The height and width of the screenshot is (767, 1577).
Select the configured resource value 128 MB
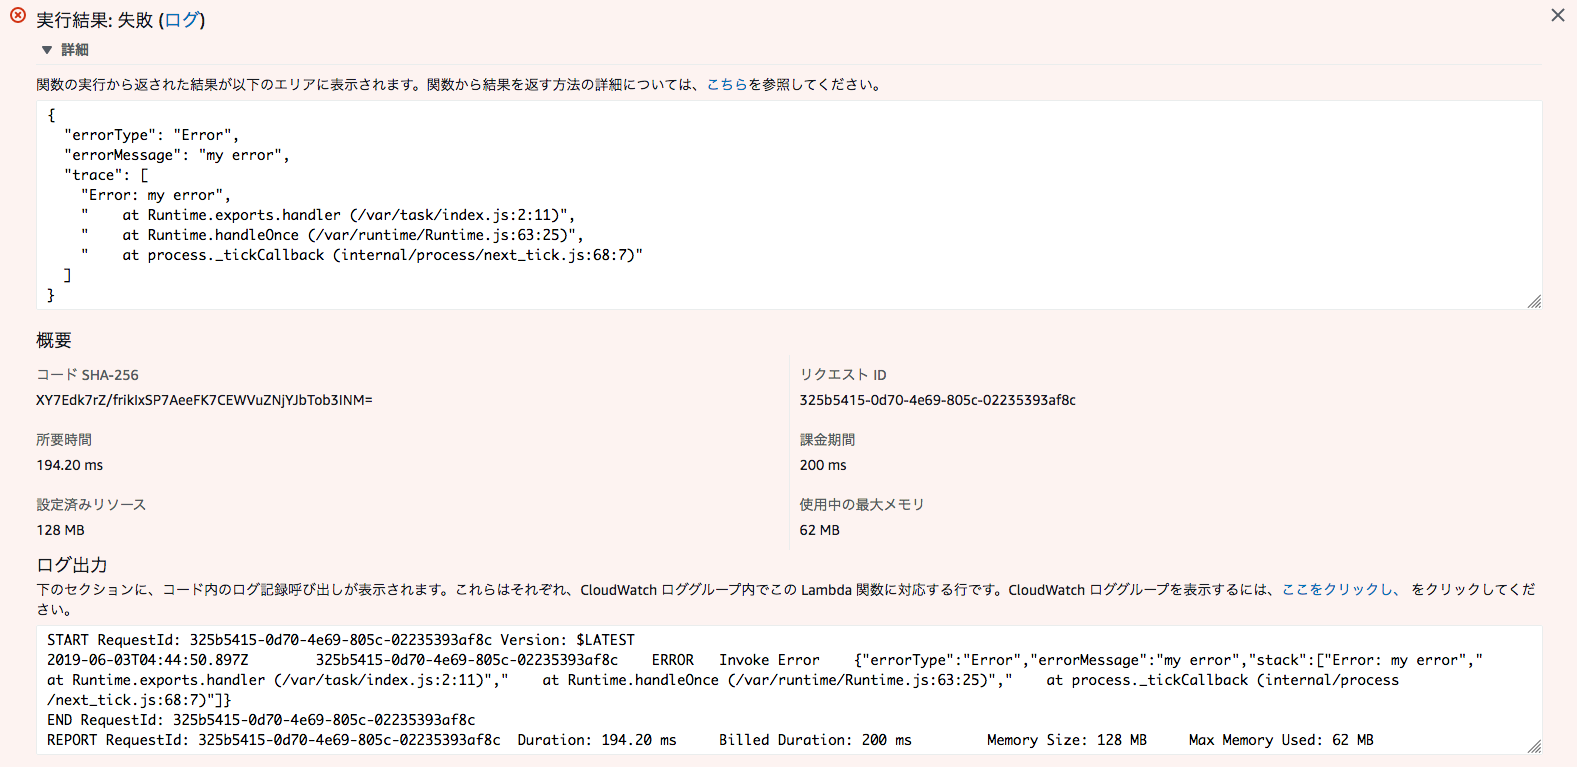[x=61, y=530]
